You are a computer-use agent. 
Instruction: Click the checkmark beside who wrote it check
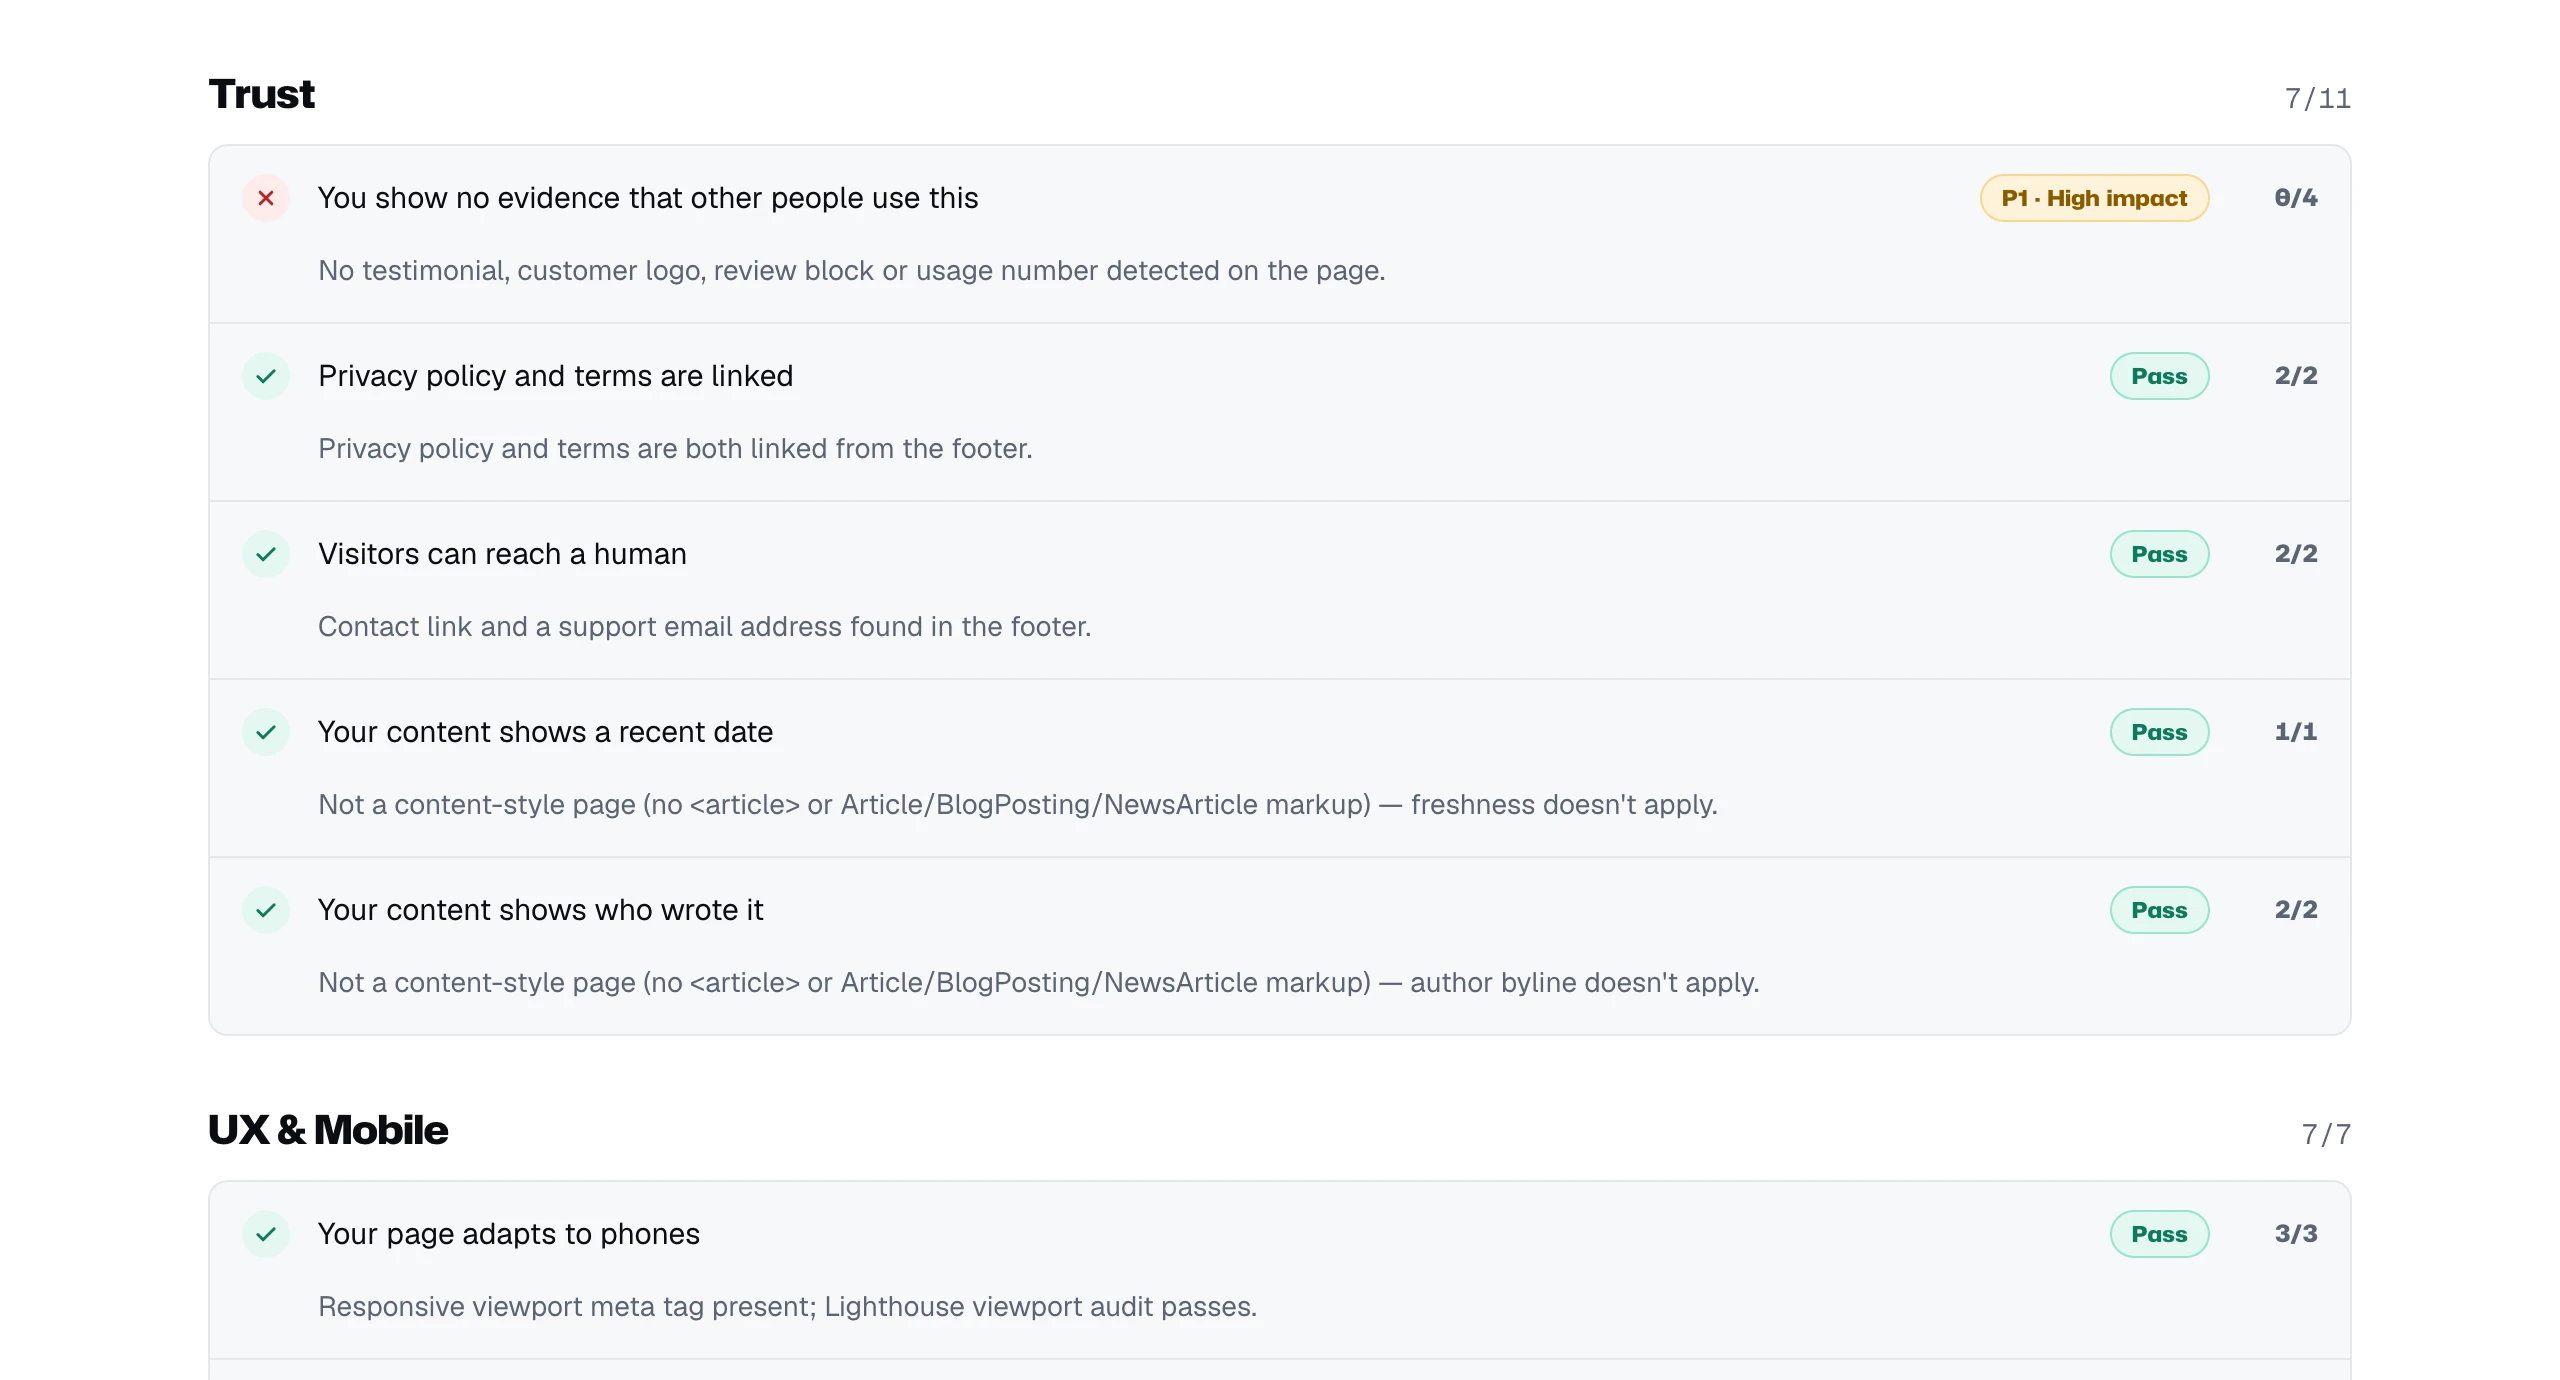(266, 910)
